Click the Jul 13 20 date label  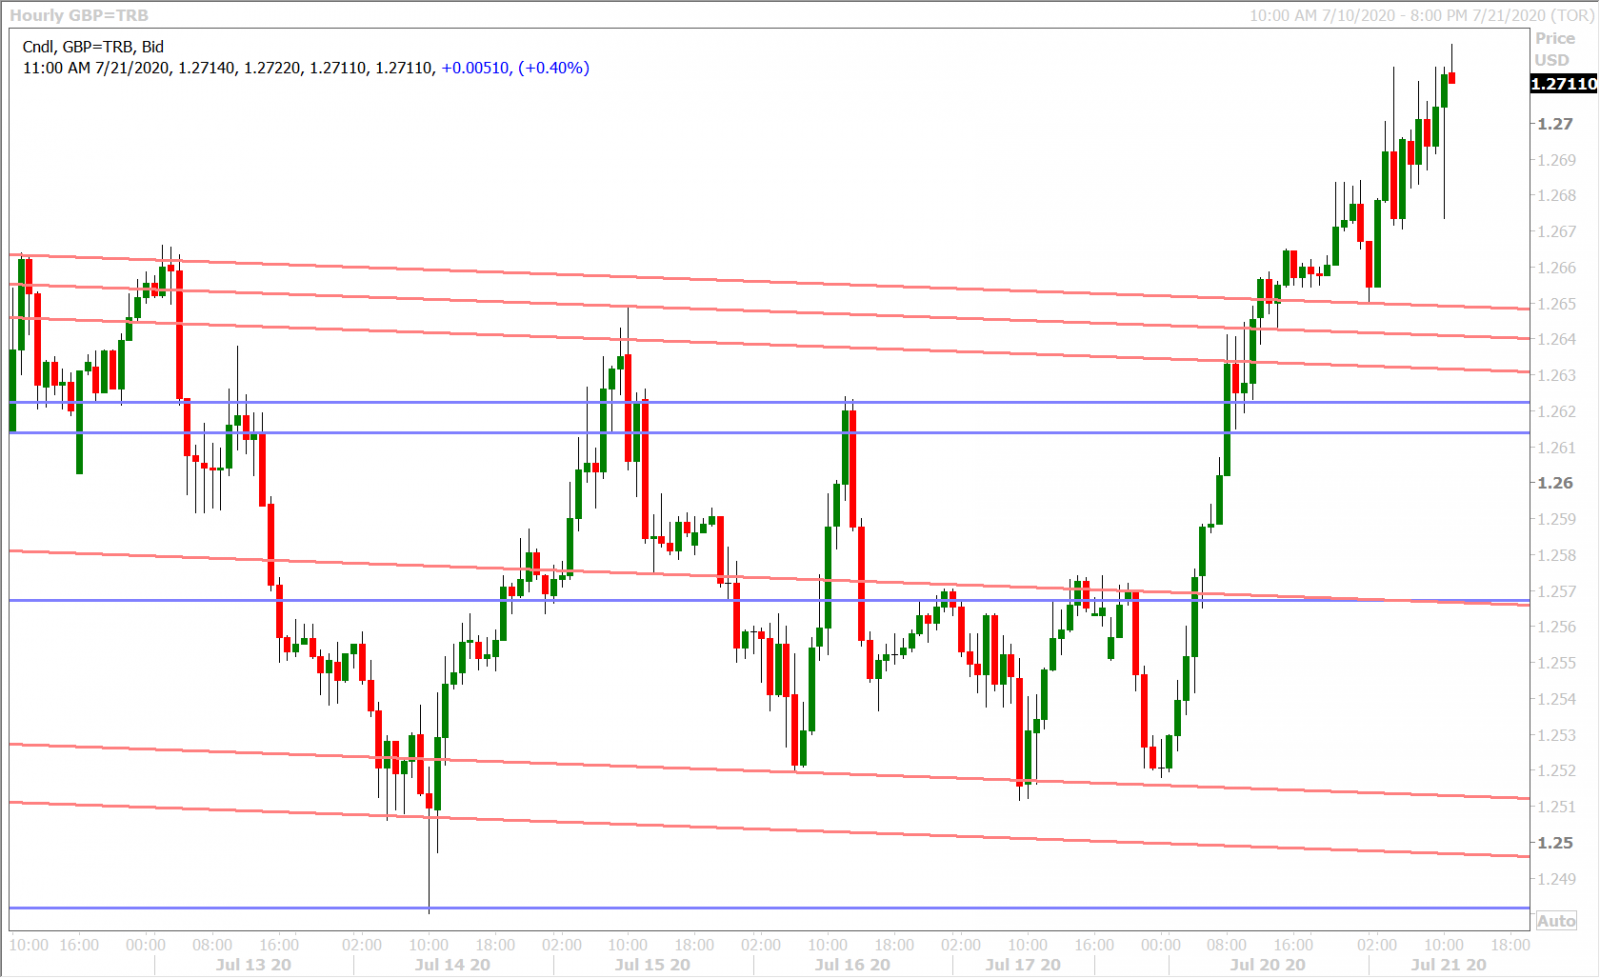[x=253, y=965]
